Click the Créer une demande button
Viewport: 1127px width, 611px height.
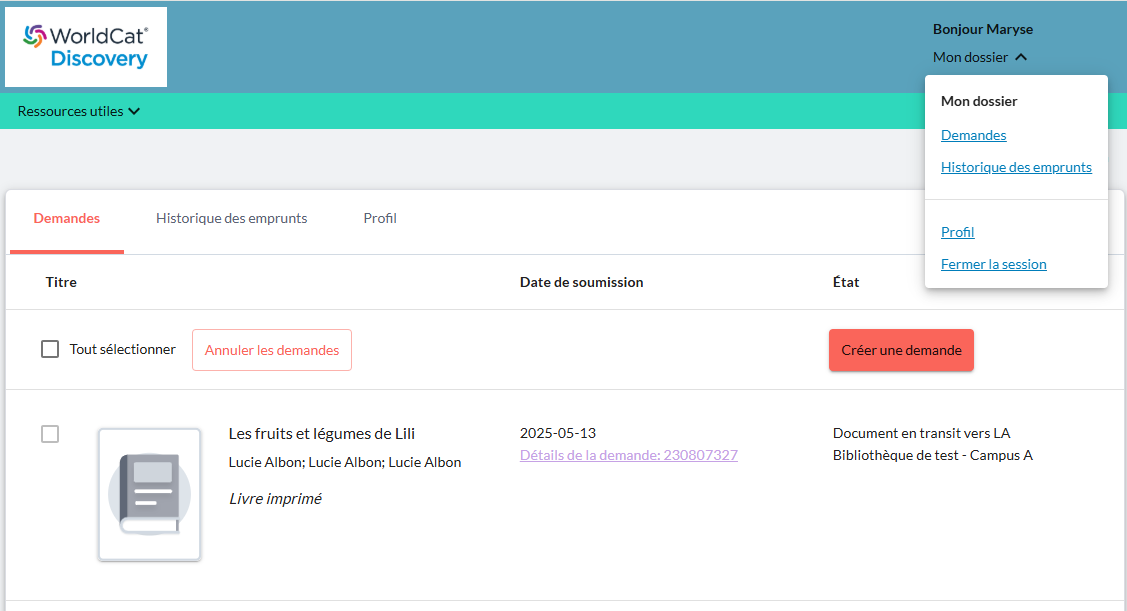[x=901, y=350]
